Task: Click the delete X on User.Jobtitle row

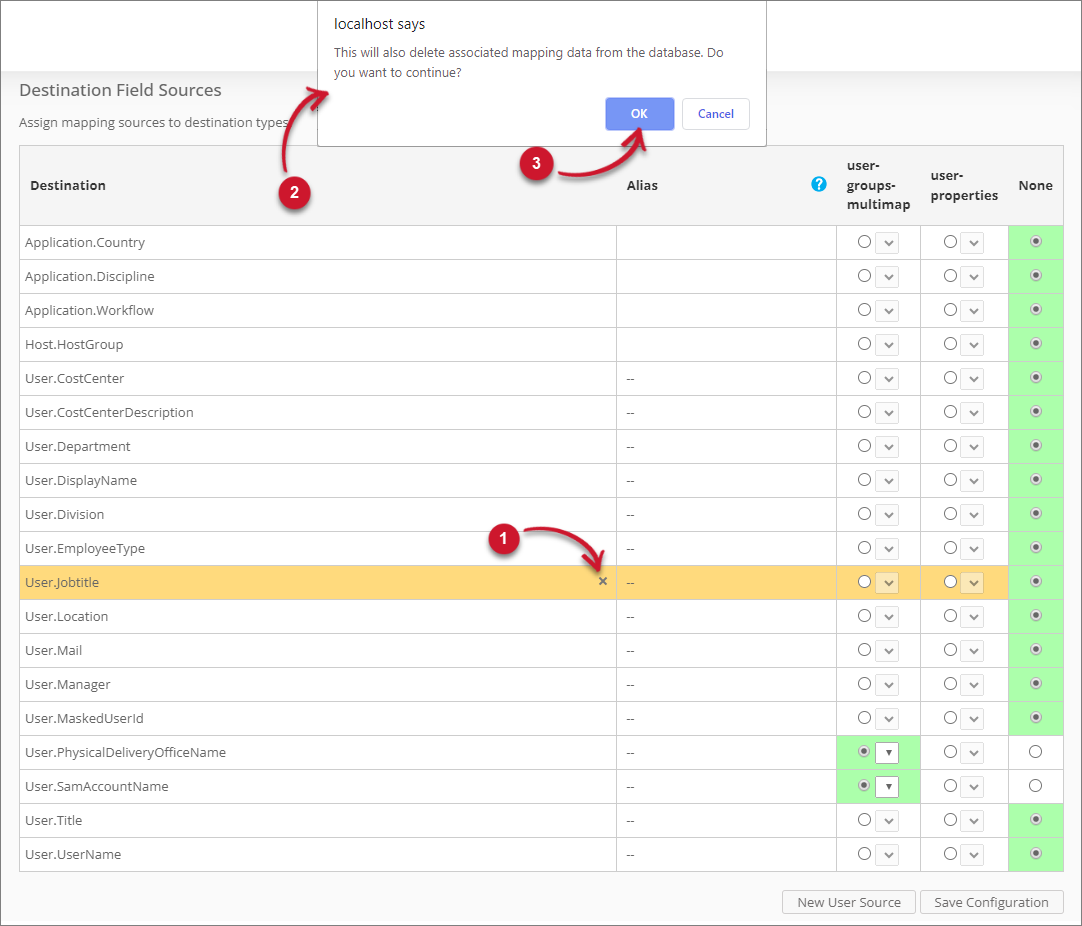Action: (603, 581)
